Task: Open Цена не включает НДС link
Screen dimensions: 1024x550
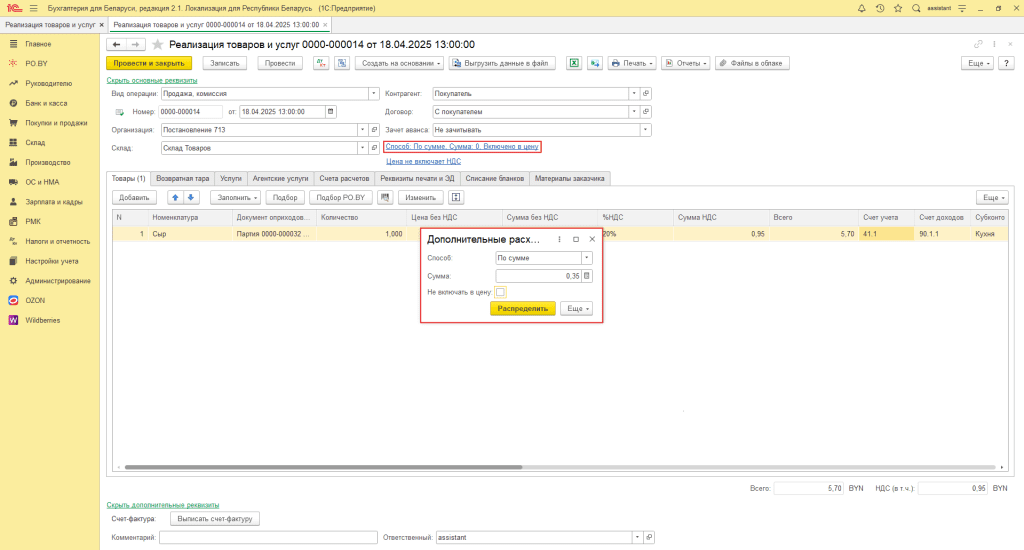Action: pyautogui.click(x=423, y=161)
